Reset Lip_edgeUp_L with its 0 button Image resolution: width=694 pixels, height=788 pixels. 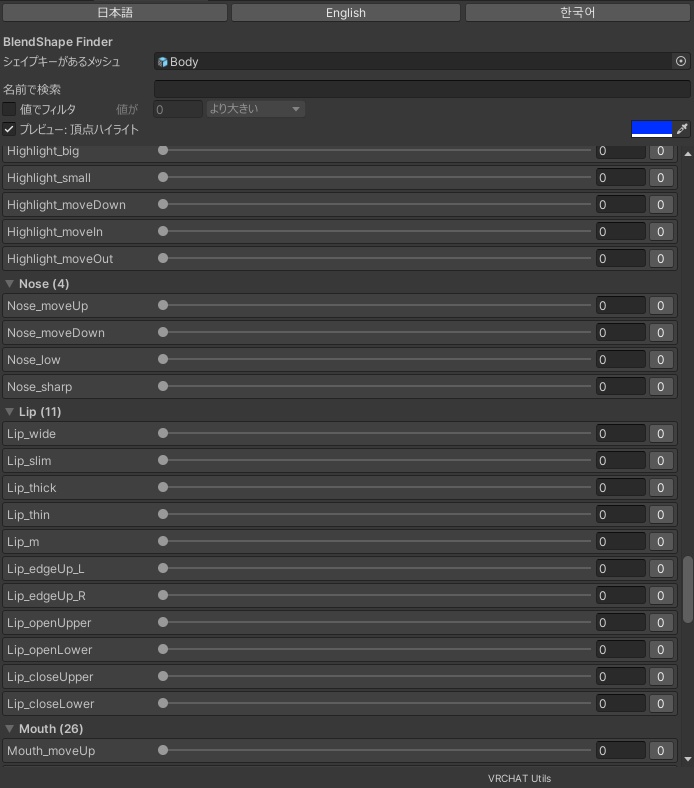[661, 569]
